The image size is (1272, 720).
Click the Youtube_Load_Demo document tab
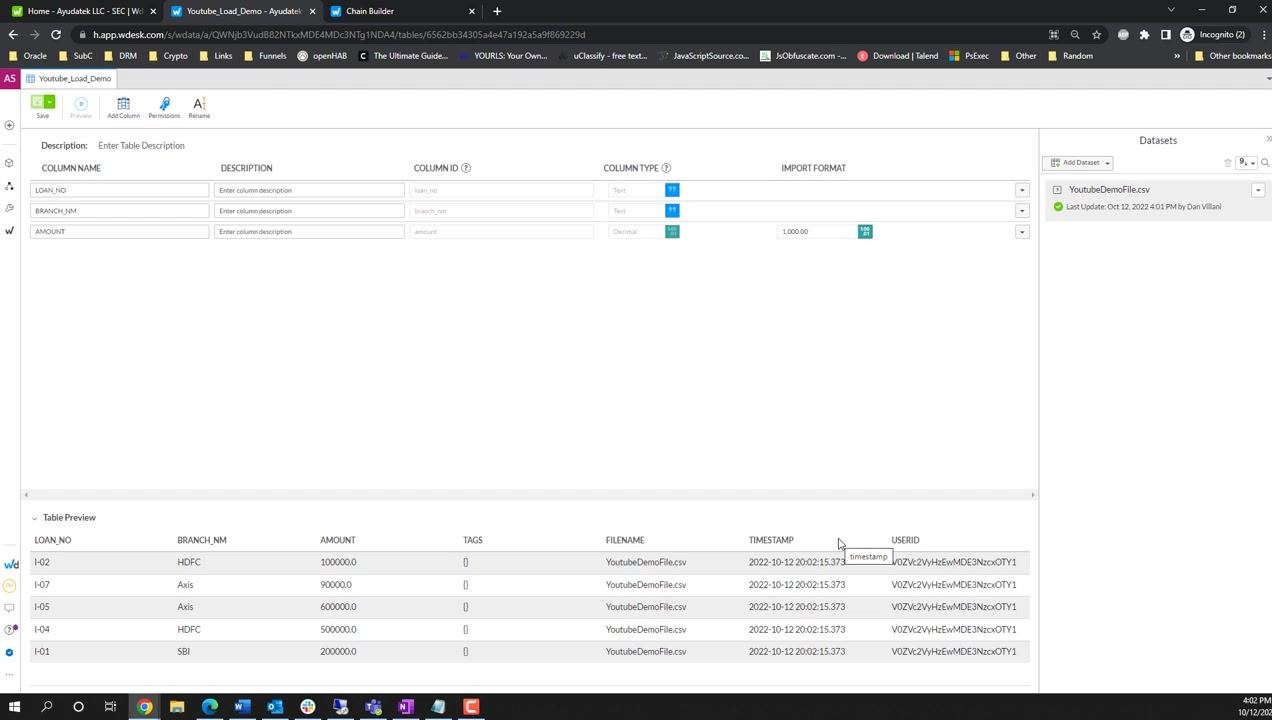[x=70, y=78]
